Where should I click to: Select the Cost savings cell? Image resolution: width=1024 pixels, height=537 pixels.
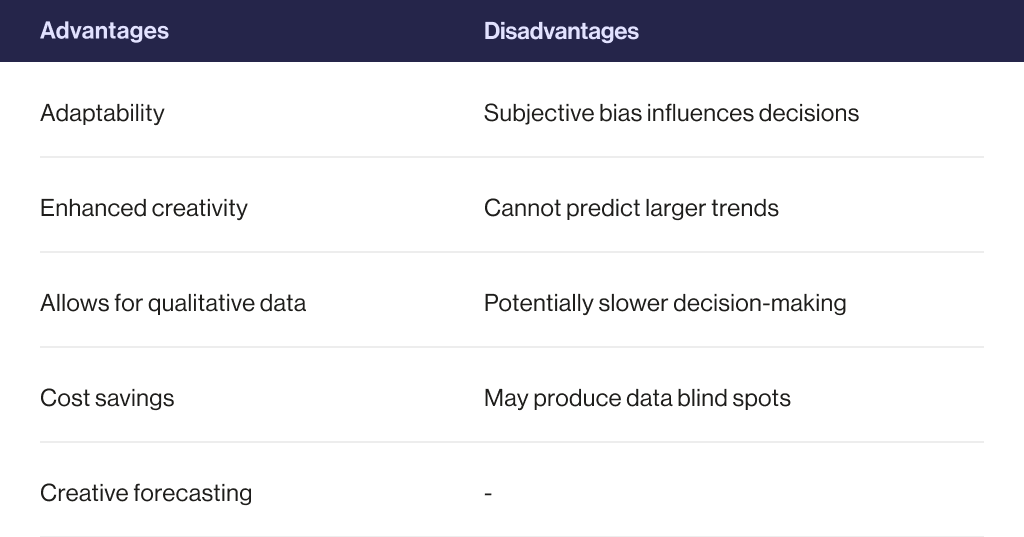[x=107, y=398]
